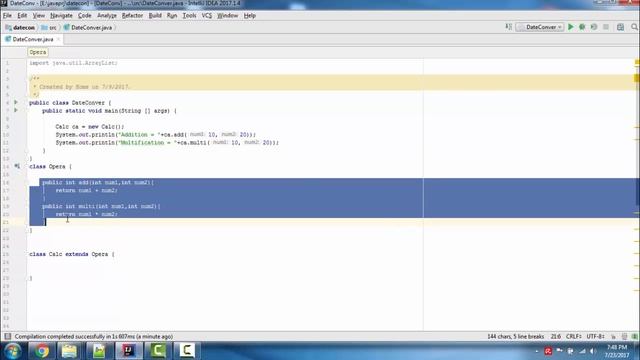Change line separator CRLF in status bar
The image size is (640, 360).
pos(574,336)
